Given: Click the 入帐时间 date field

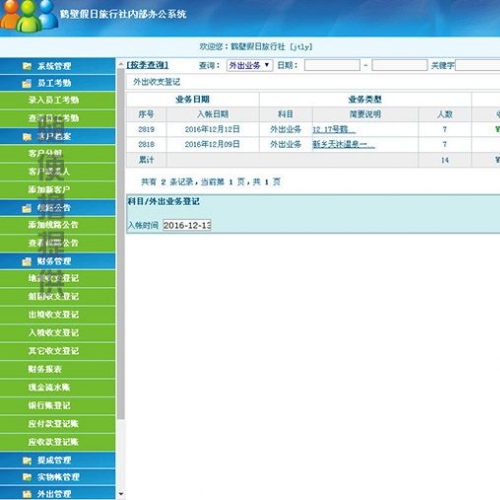Looking at the screenshot, I should [187, 225].
